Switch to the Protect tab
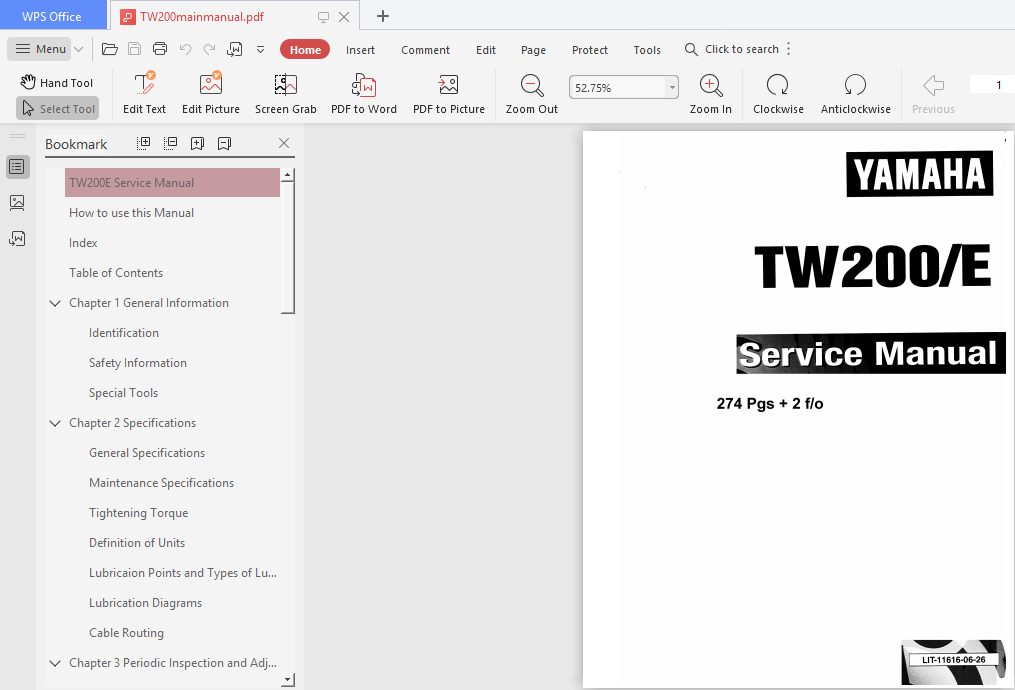 pos(590,50)
